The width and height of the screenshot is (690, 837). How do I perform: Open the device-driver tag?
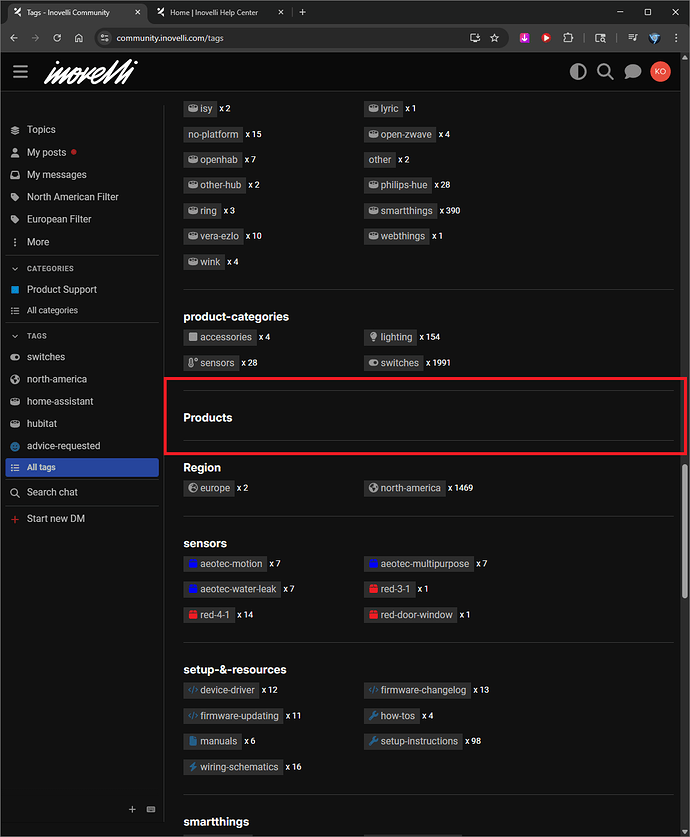pyautogui.click(x=221, y=690)
